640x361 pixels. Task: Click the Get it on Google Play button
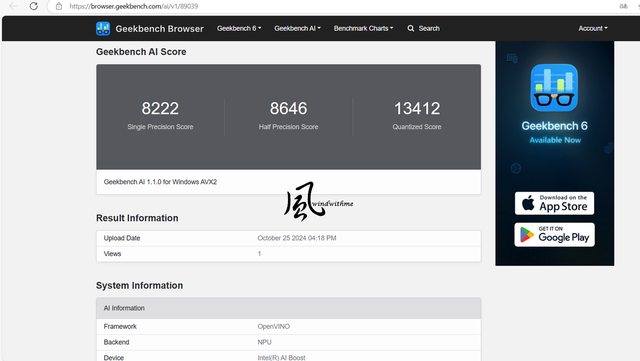click(554, 235)
